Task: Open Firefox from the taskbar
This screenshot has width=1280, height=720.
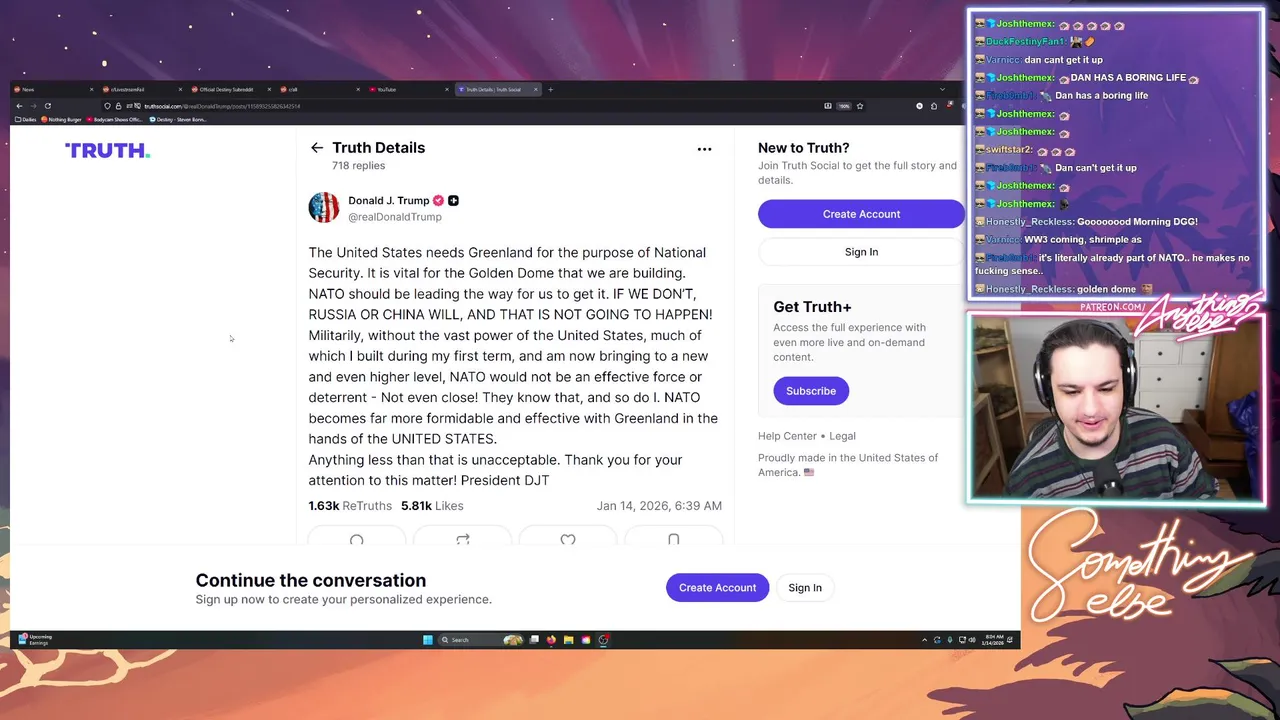Action: click(551, 640)
